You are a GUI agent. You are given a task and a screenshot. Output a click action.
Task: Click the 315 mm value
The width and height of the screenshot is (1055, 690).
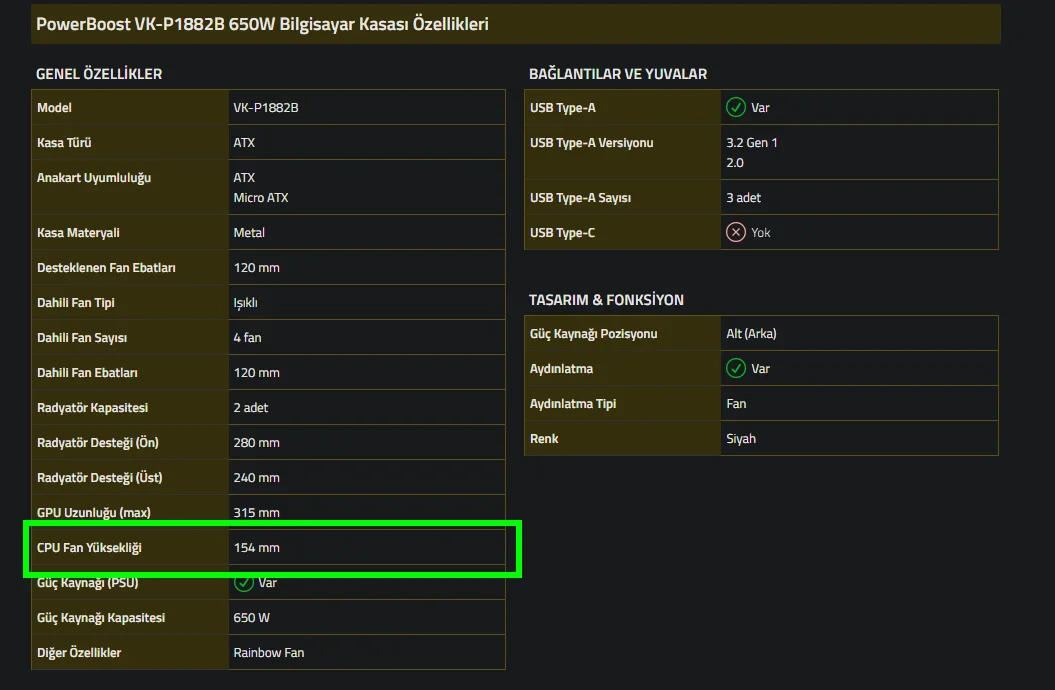click(256, 512)
